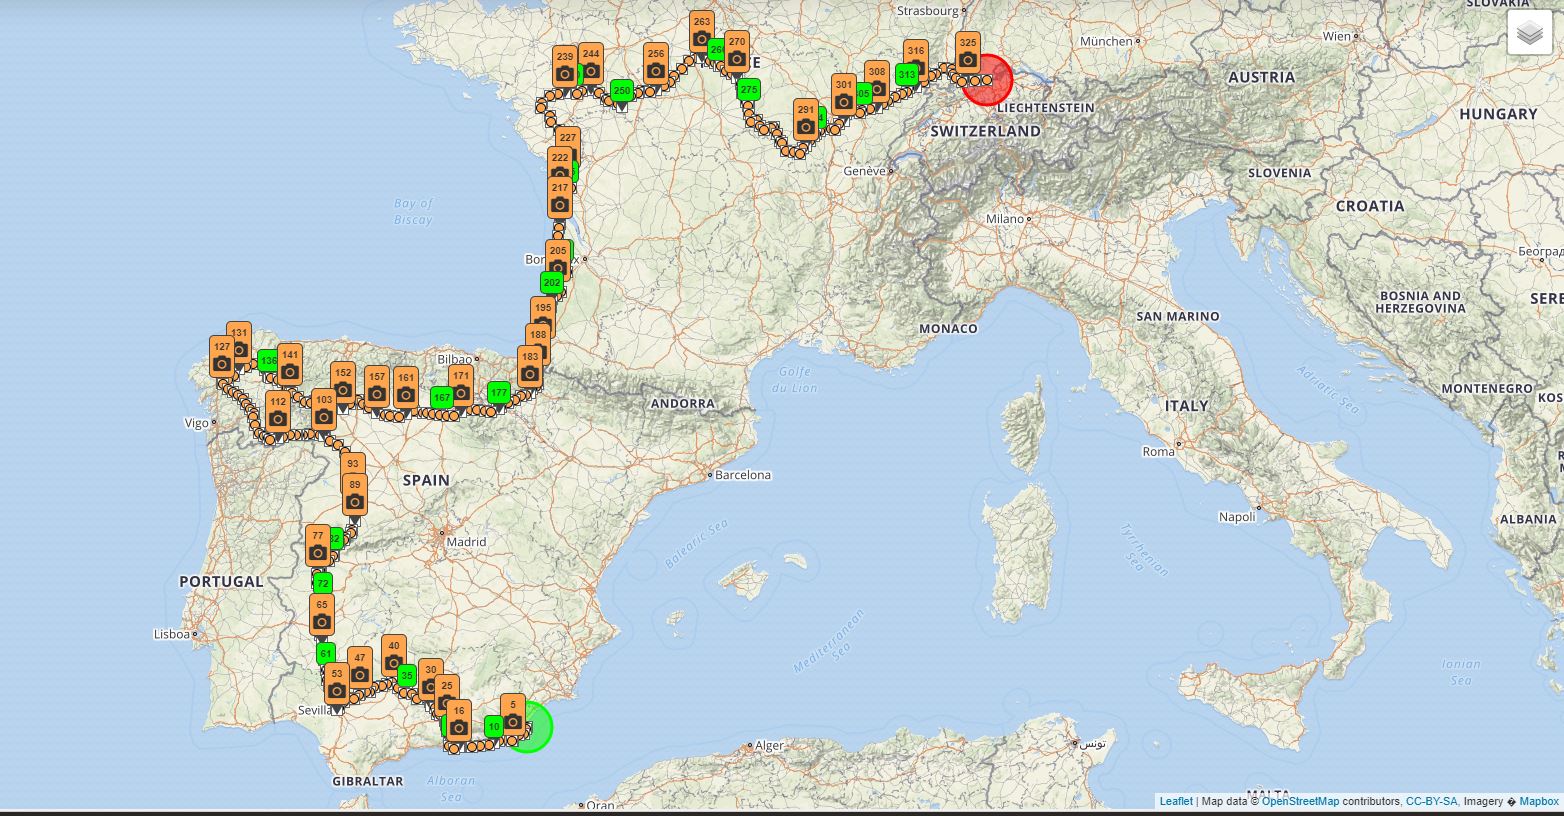Select green waypoint marker 313
The image size is (1564, 816).
907,74
